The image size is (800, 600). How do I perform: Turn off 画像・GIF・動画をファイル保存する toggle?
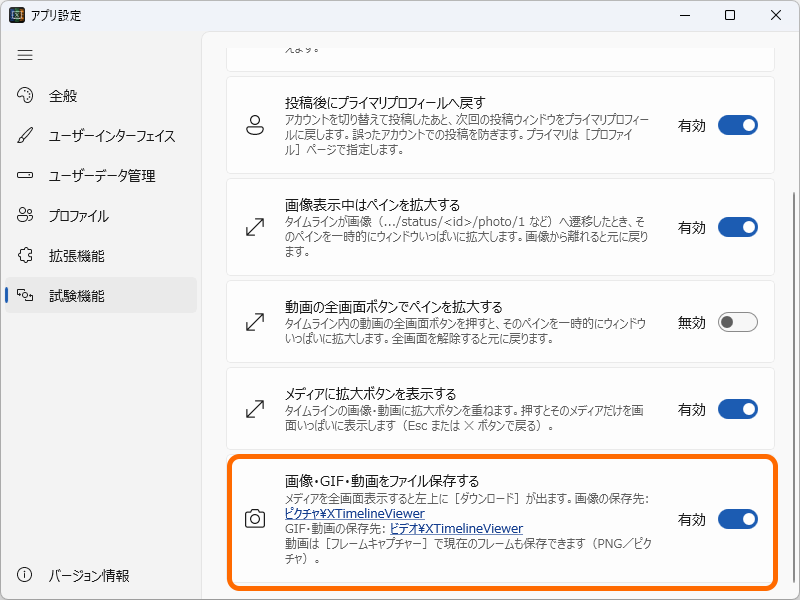738,519
